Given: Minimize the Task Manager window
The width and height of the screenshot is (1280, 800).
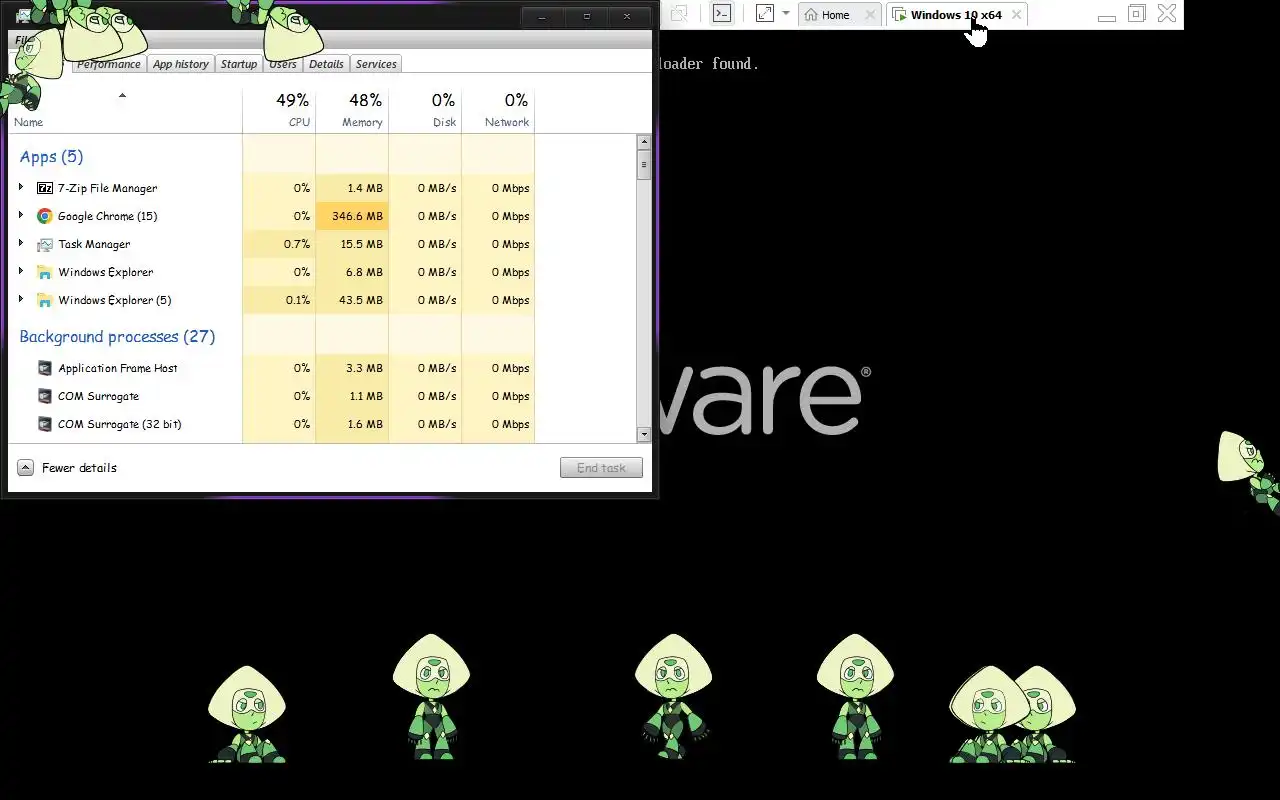Looking at the screenshot, I should (x=543, y=17).
